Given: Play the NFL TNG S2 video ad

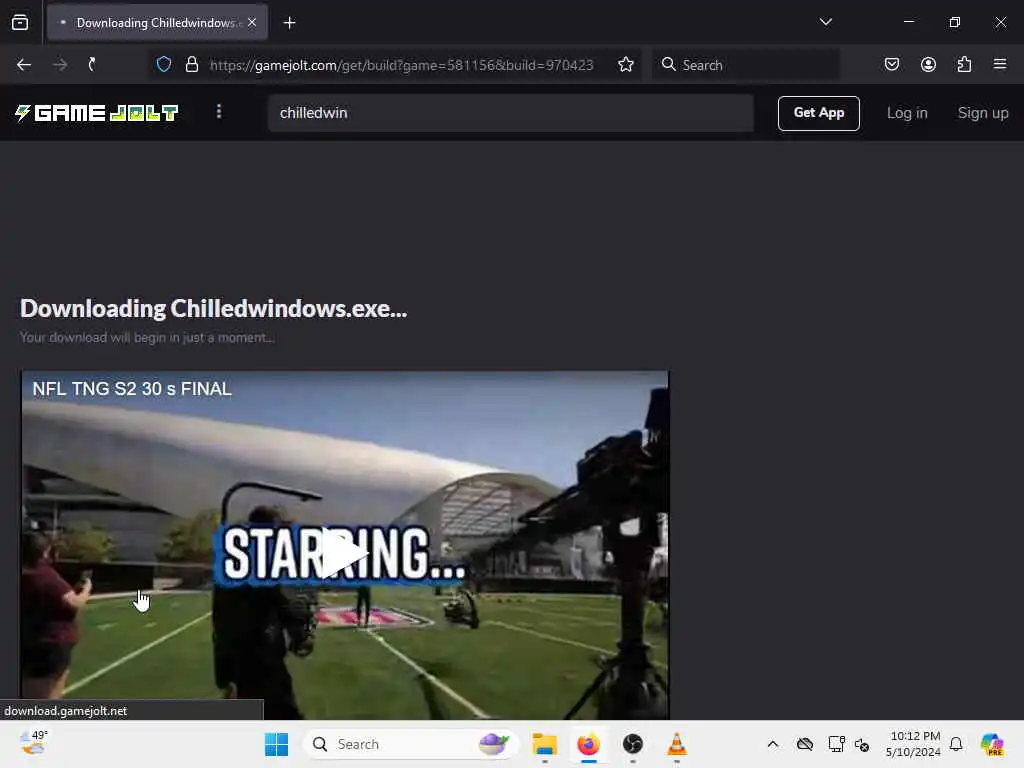Looking at the screenshot, I should (343, 554).
